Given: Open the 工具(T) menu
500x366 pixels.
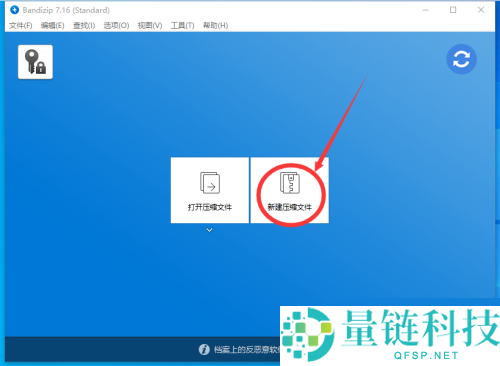Looking at the screenshot, I should point(182,25).
